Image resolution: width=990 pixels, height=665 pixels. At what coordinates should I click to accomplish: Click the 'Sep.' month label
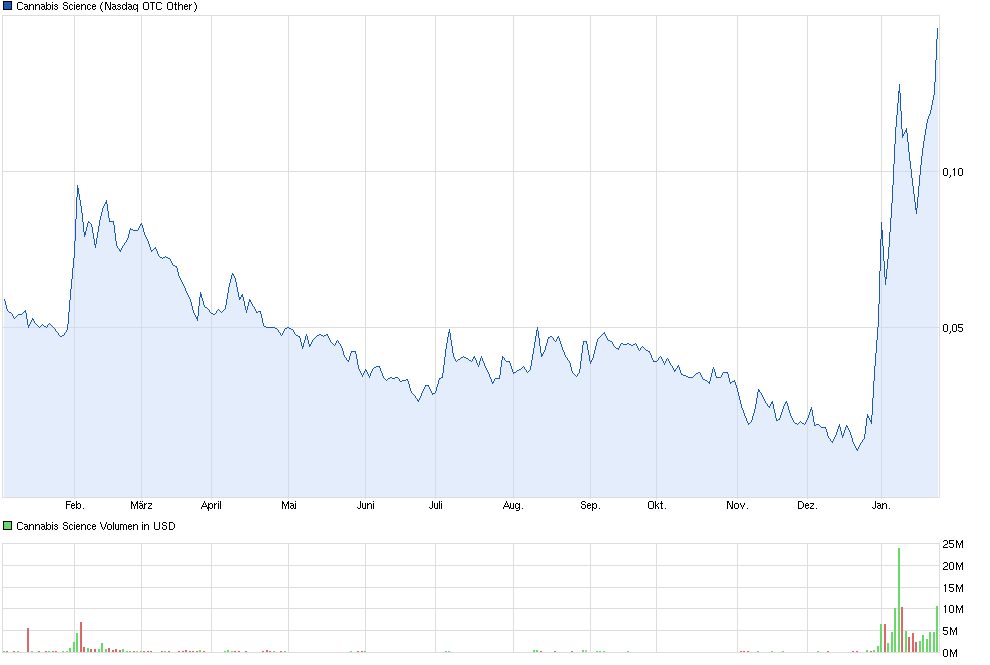pos(590,505)
